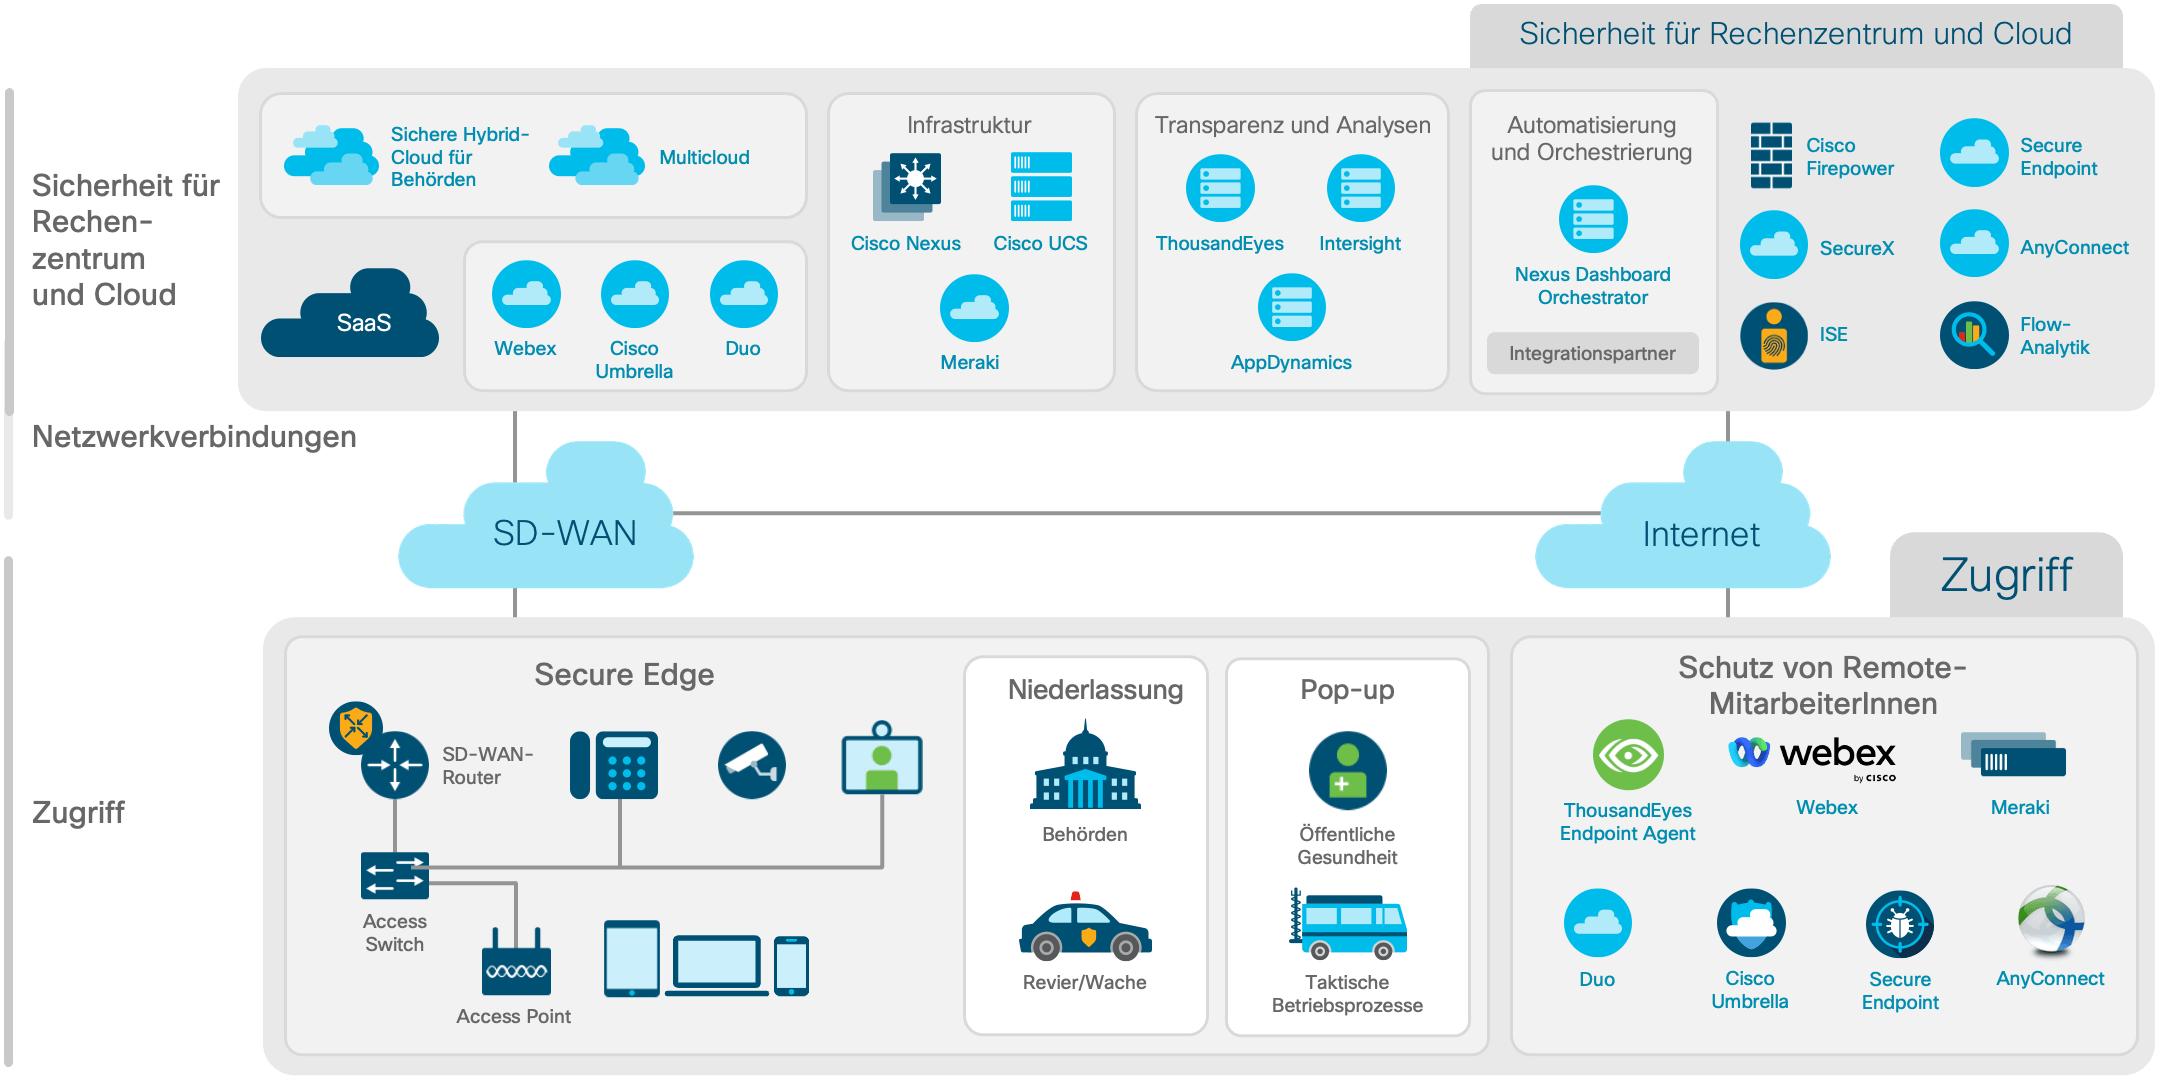The width and height of the screenshot is (2160, 1080).
Task: Click the Webex cloud icon beside SaaS
Action: pos(526,294)
